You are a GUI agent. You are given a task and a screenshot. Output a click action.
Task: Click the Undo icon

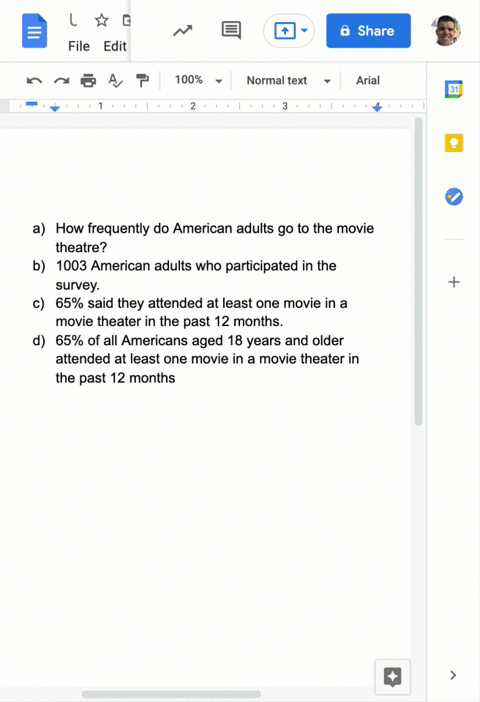(x=34, y=81)
